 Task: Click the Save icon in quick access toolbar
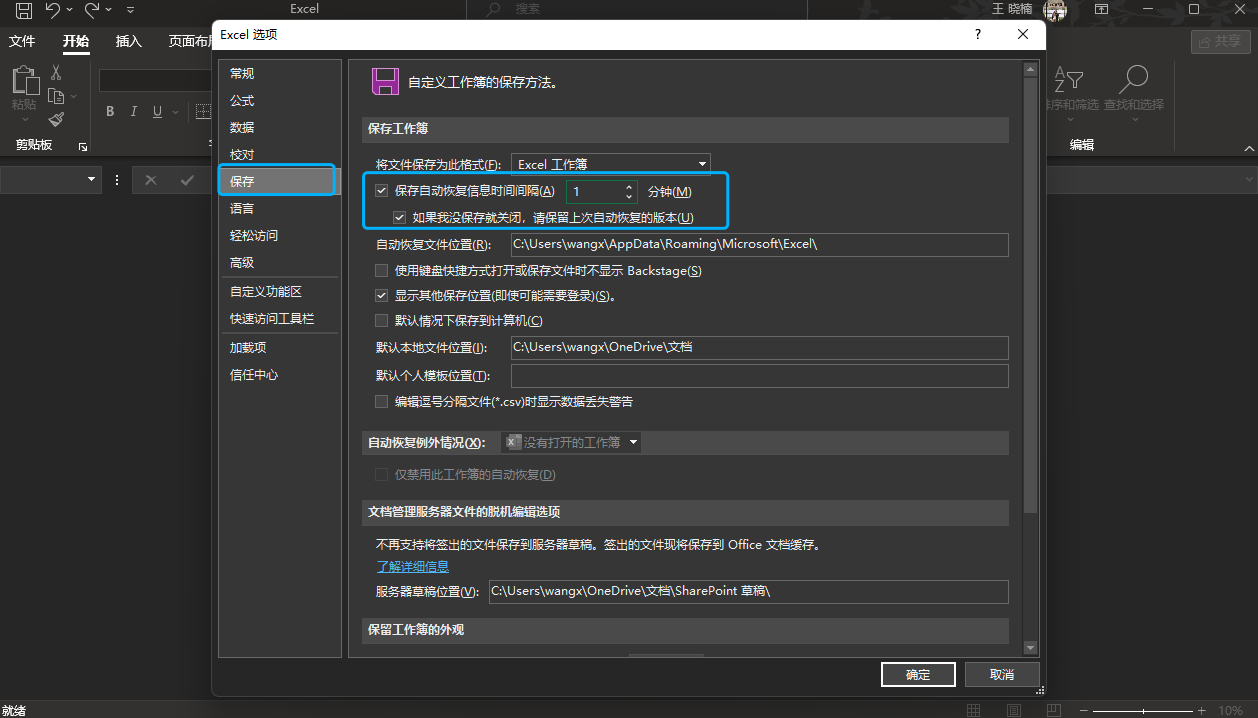coord(24,10)
